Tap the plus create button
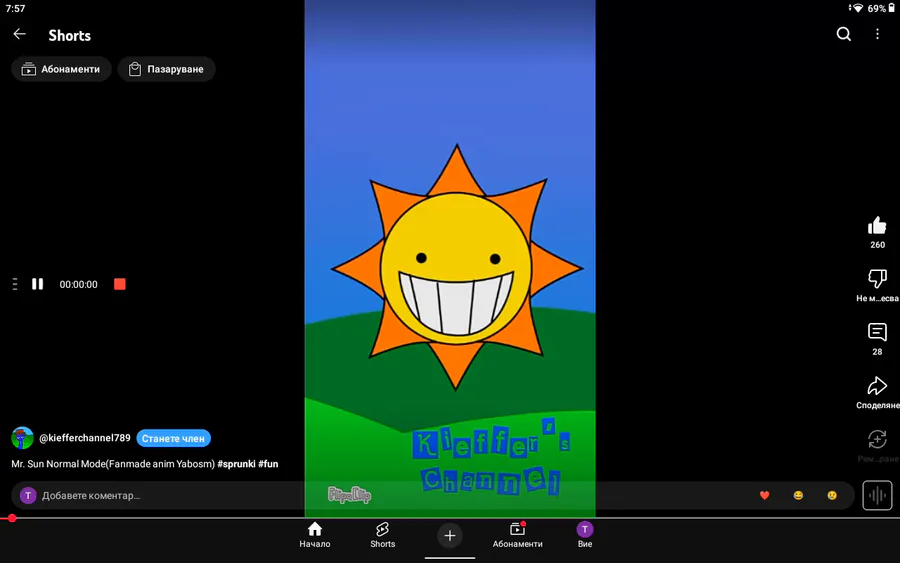This screenshot has height=563, width=900. point(450,535)
